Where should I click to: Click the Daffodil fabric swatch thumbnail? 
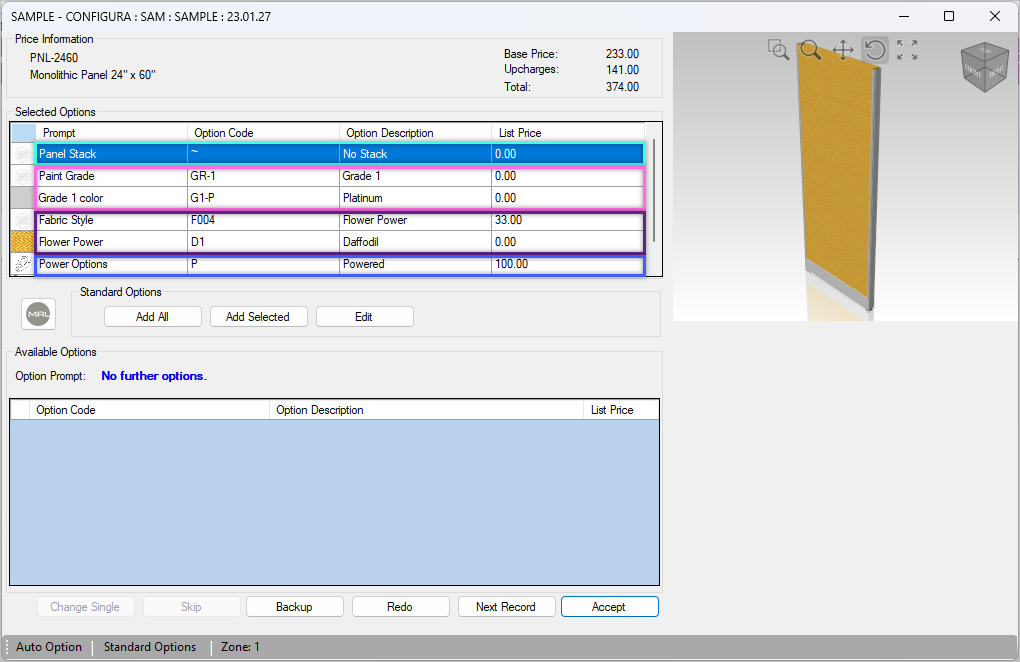click(23, 242)
